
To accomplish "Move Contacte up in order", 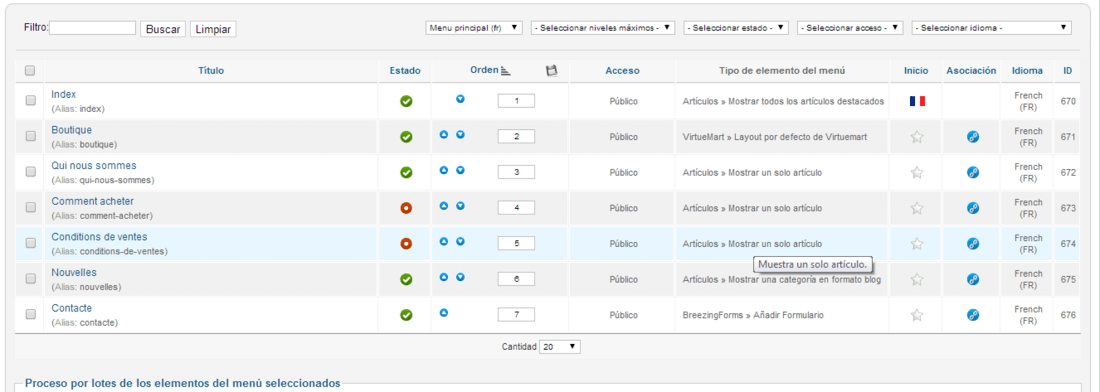I will point(443,313).
